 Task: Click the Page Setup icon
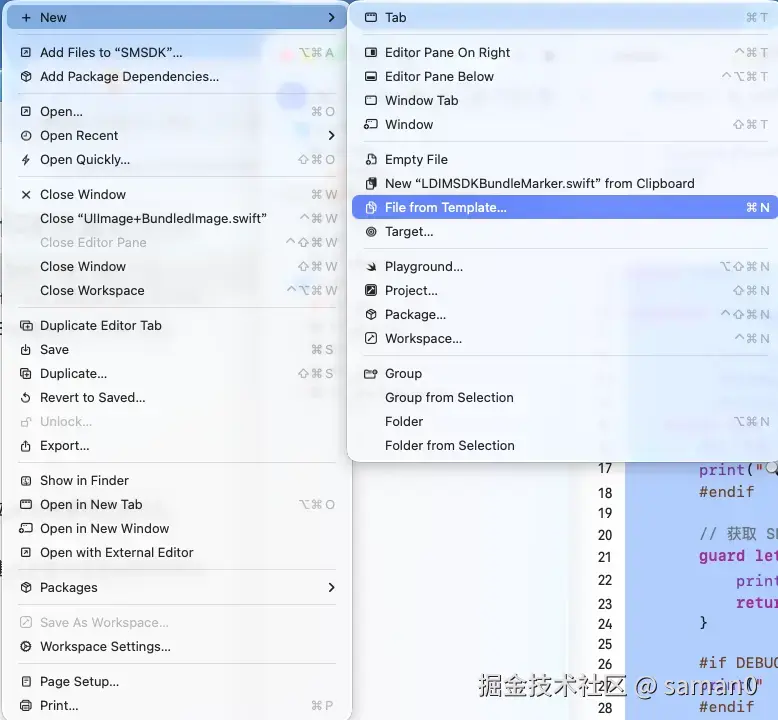coord(26,681)
